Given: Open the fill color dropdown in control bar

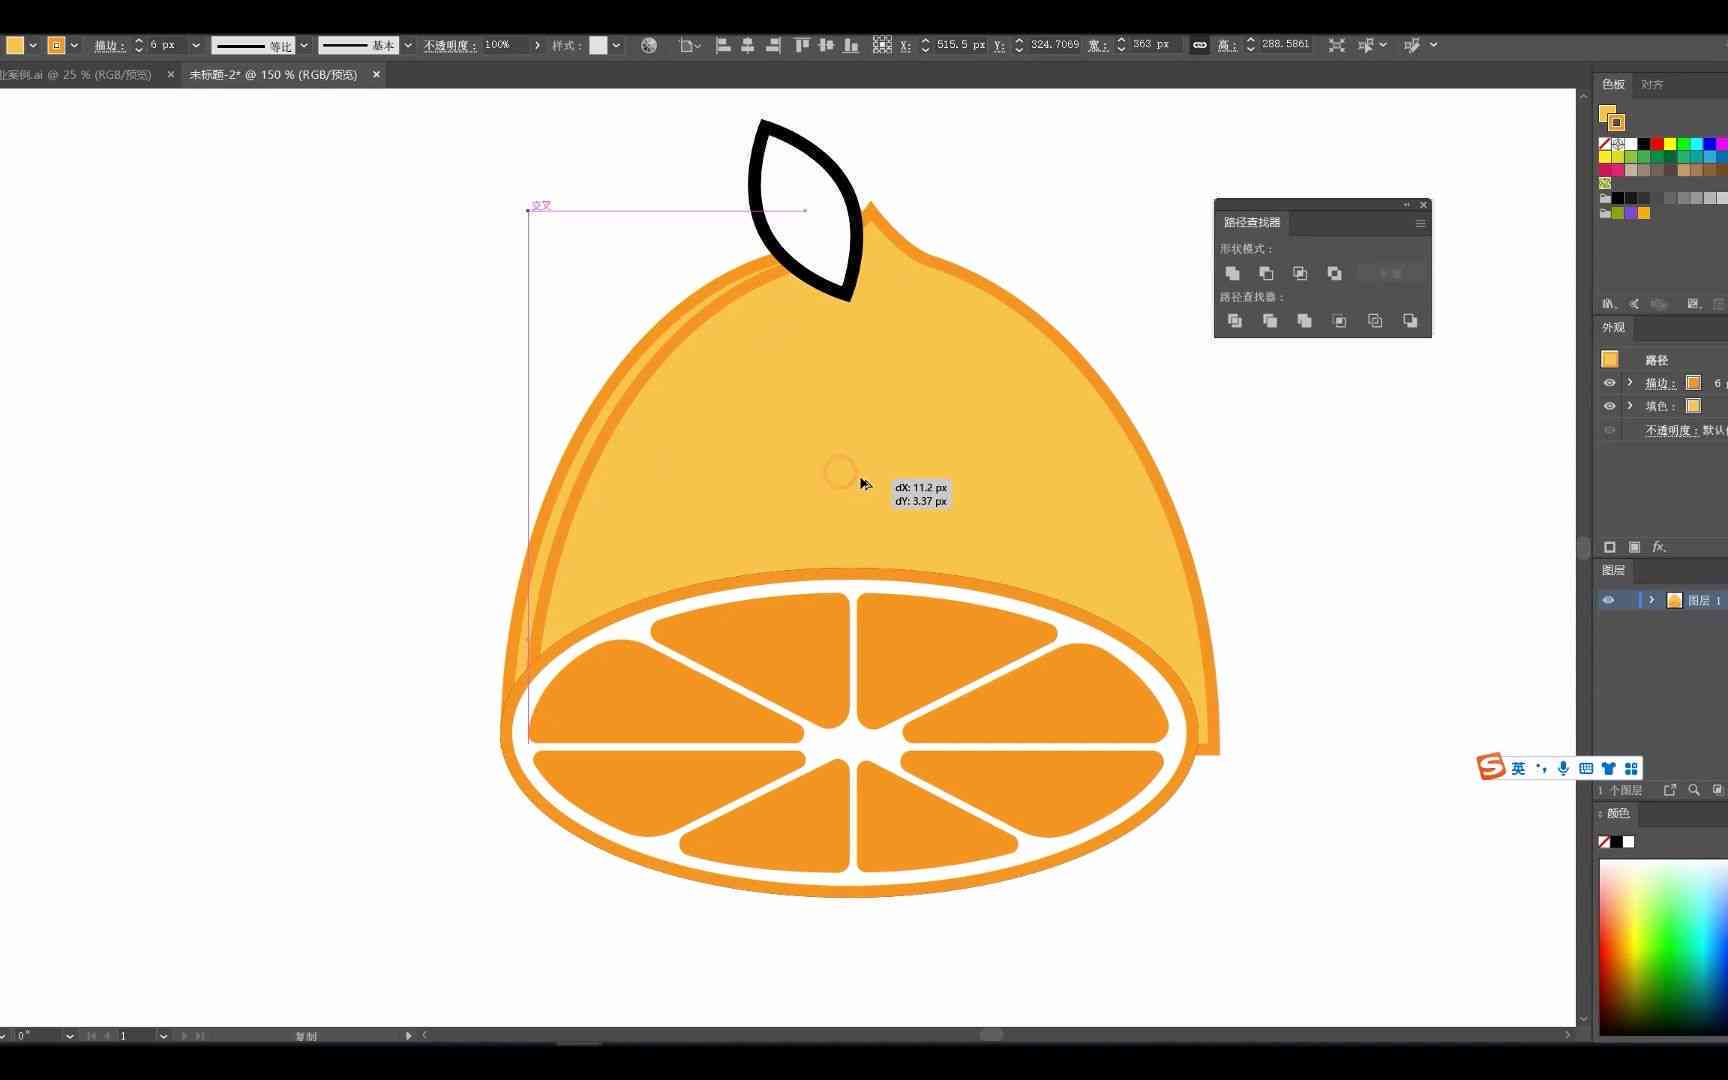Looking at the screenshot, I should click(x=33, y=45).
